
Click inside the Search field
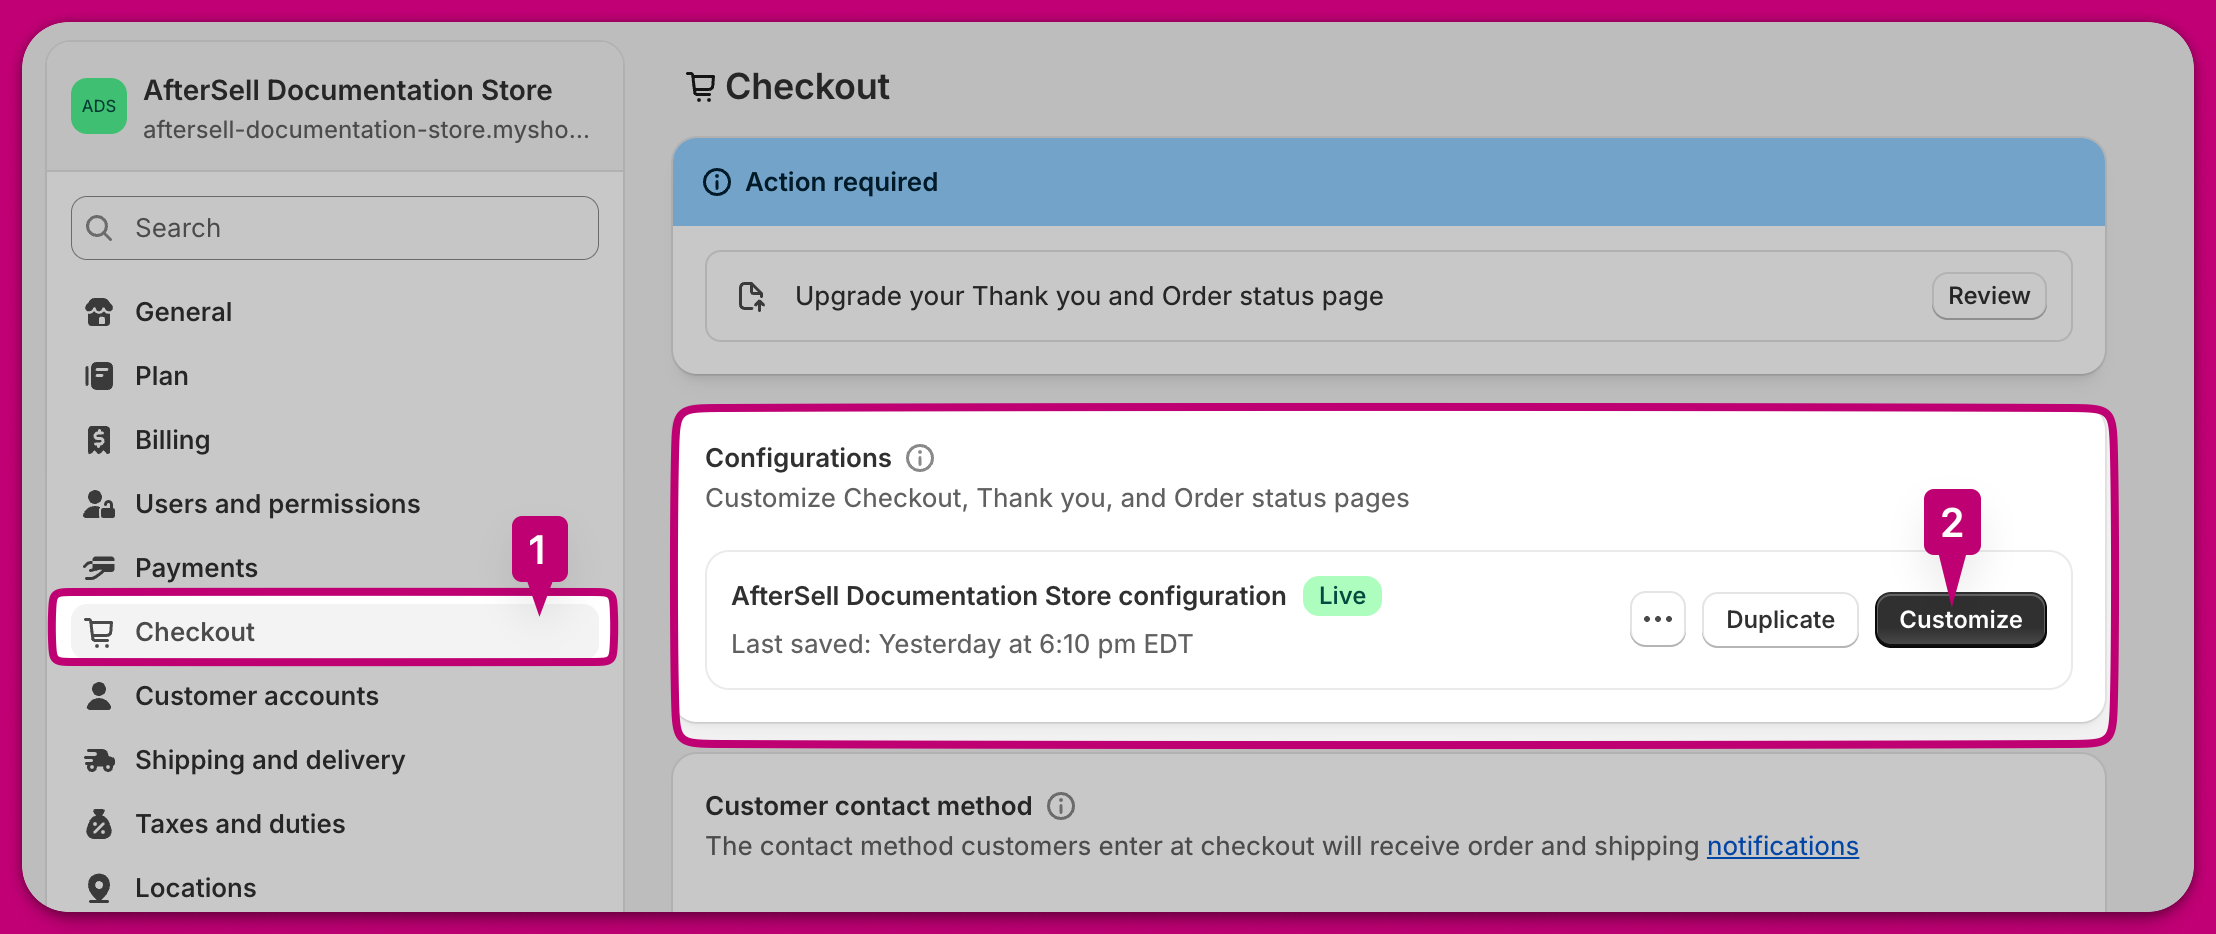click(x=335, y=228)
